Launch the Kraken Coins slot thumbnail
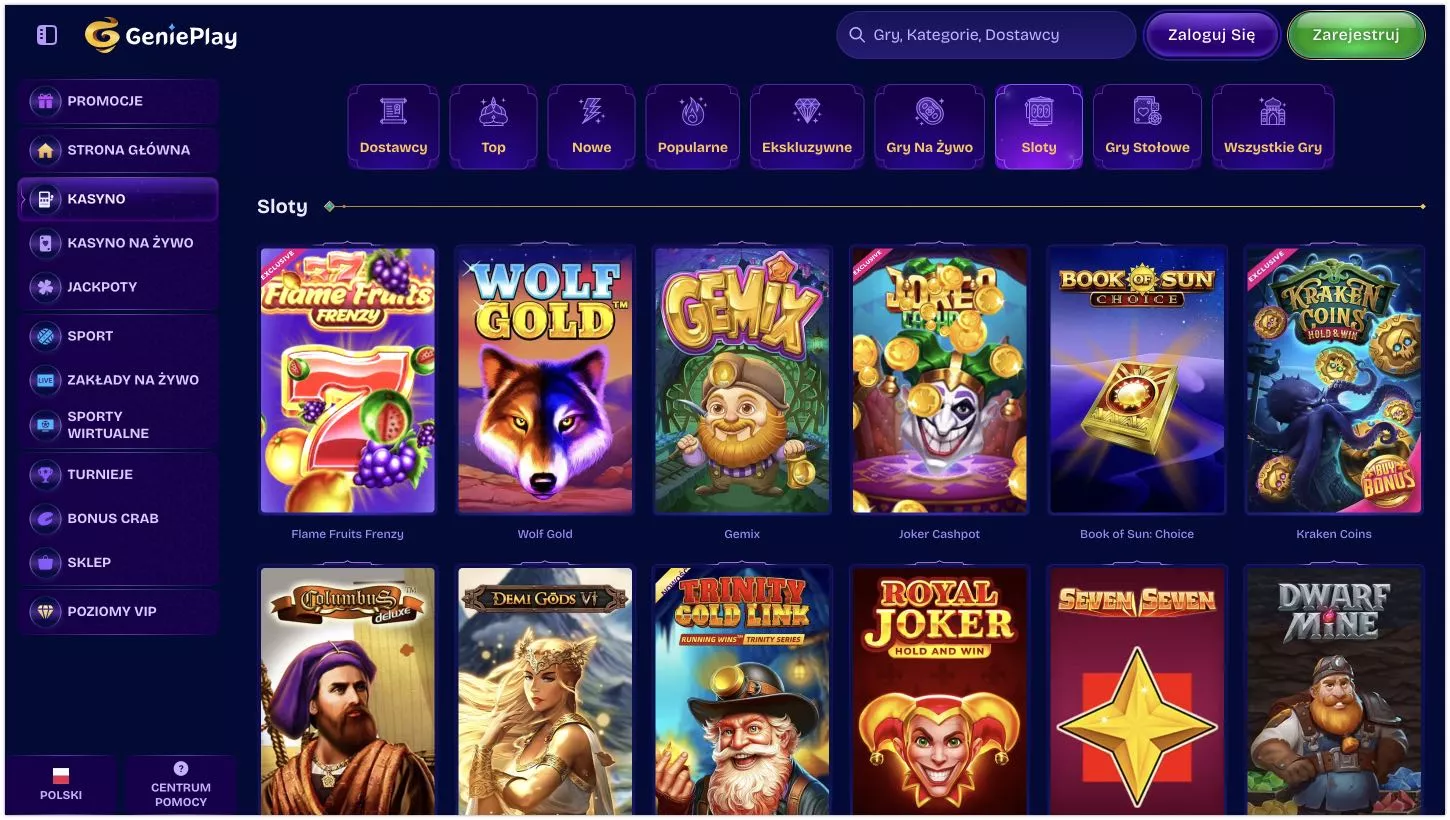1450x820 pixels. pyautogui.click(x=1334, y=381)
